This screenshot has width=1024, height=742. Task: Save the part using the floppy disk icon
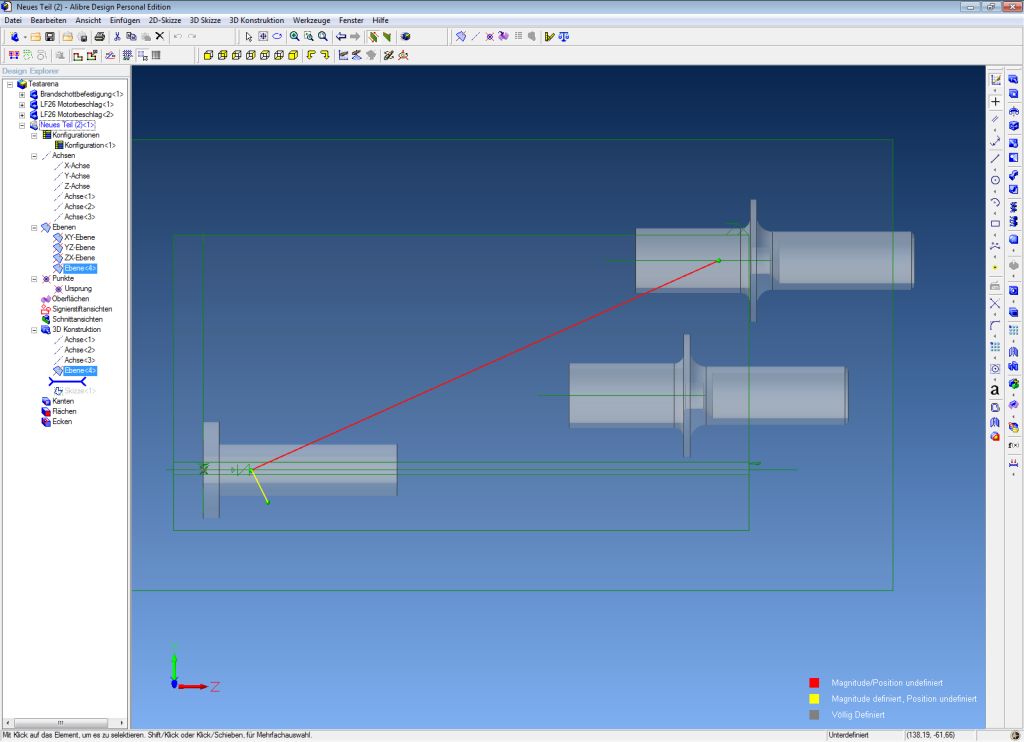pos(50,37)
